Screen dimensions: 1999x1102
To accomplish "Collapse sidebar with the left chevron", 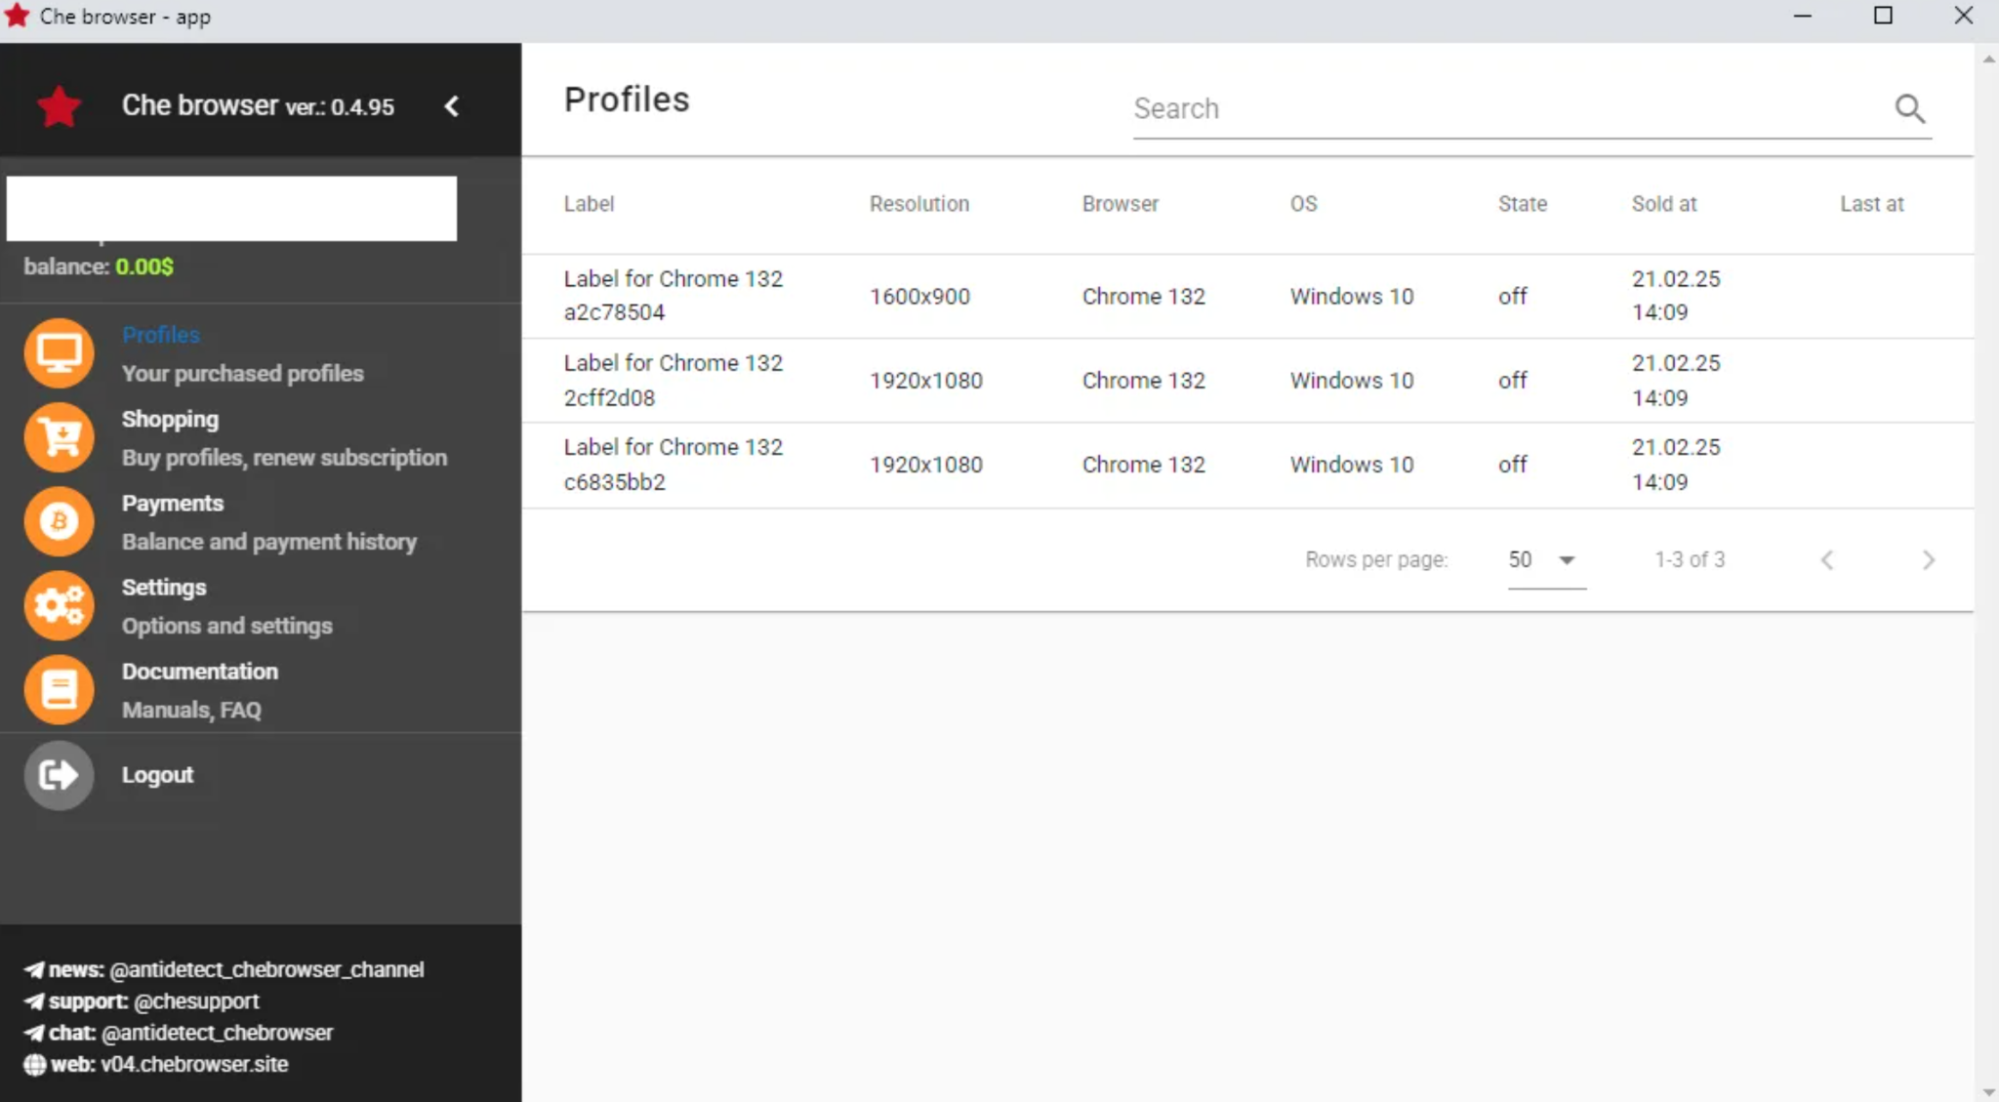I will [x=452, y=106].
